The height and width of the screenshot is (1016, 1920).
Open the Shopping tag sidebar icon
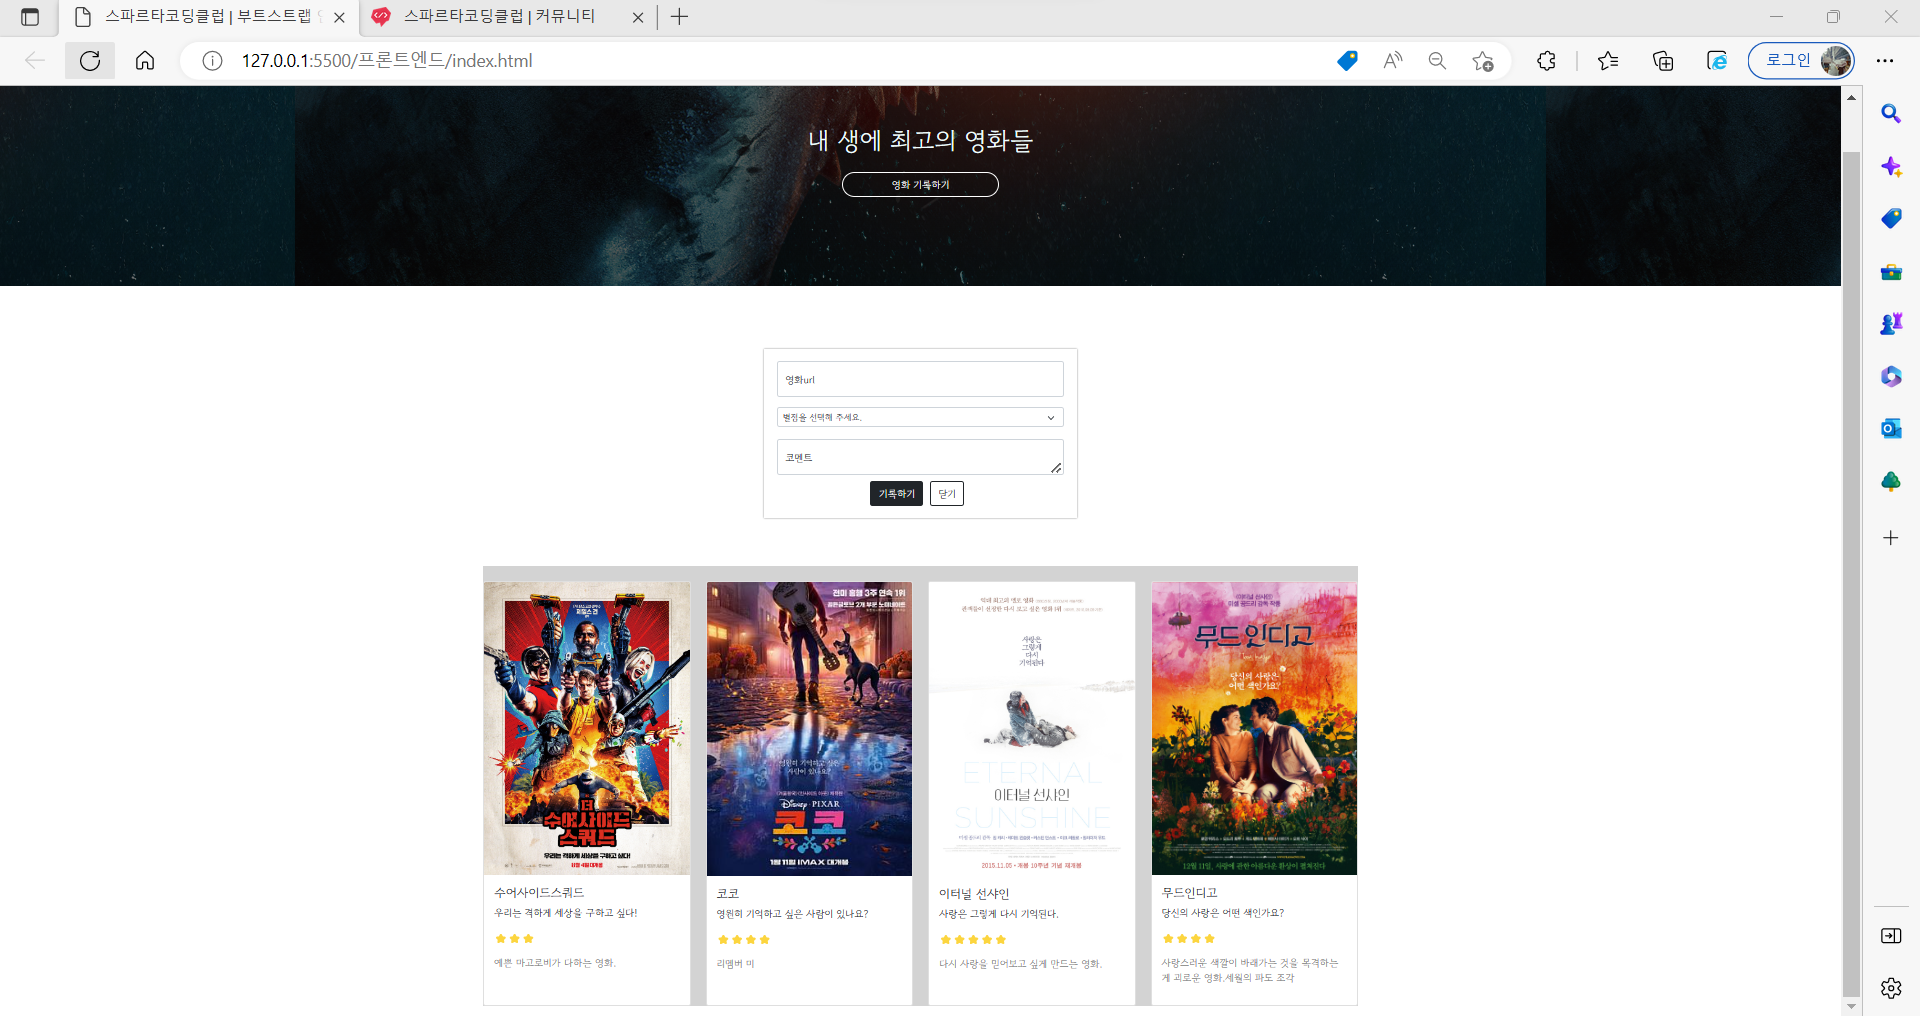[x=1890, y=219]
